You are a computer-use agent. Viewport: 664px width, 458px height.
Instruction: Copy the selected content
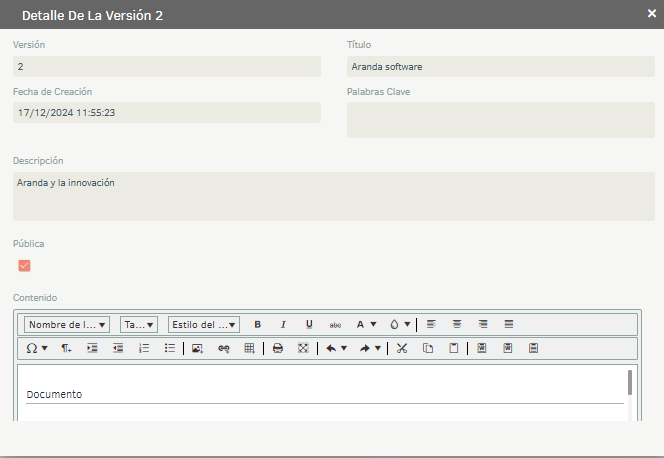tap(428, 348)
